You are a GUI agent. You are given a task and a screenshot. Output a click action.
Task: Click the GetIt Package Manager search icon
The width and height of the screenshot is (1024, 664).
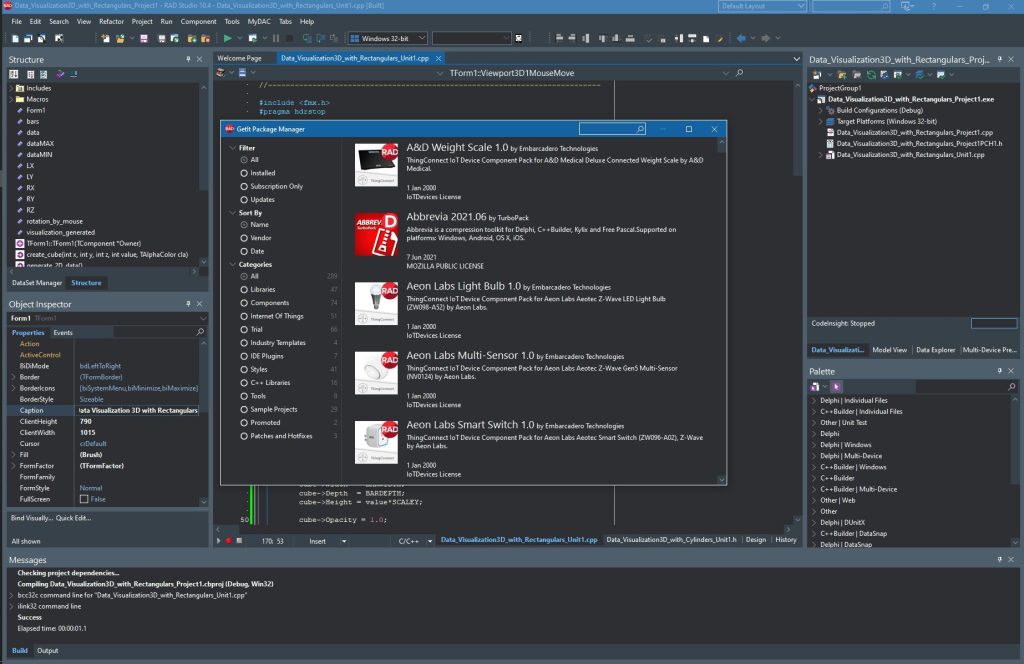(x=641, y=129)
